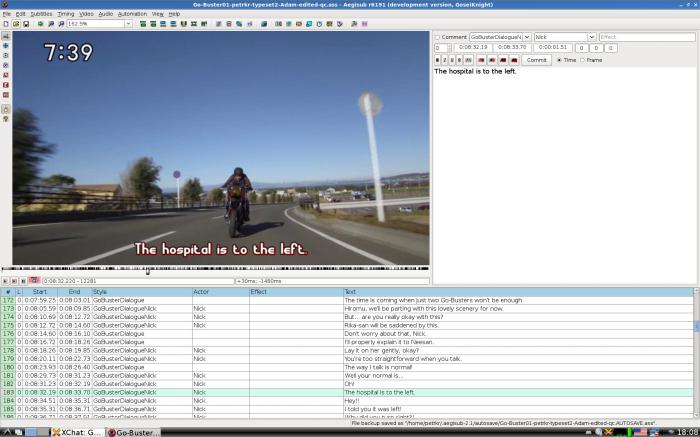Click the subtitle text edit box
700x437 pixels.
click(565, 175)
